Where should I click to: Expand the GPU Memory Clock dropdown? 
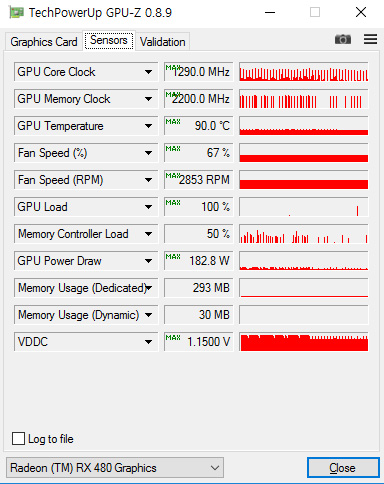click(86, 99)
